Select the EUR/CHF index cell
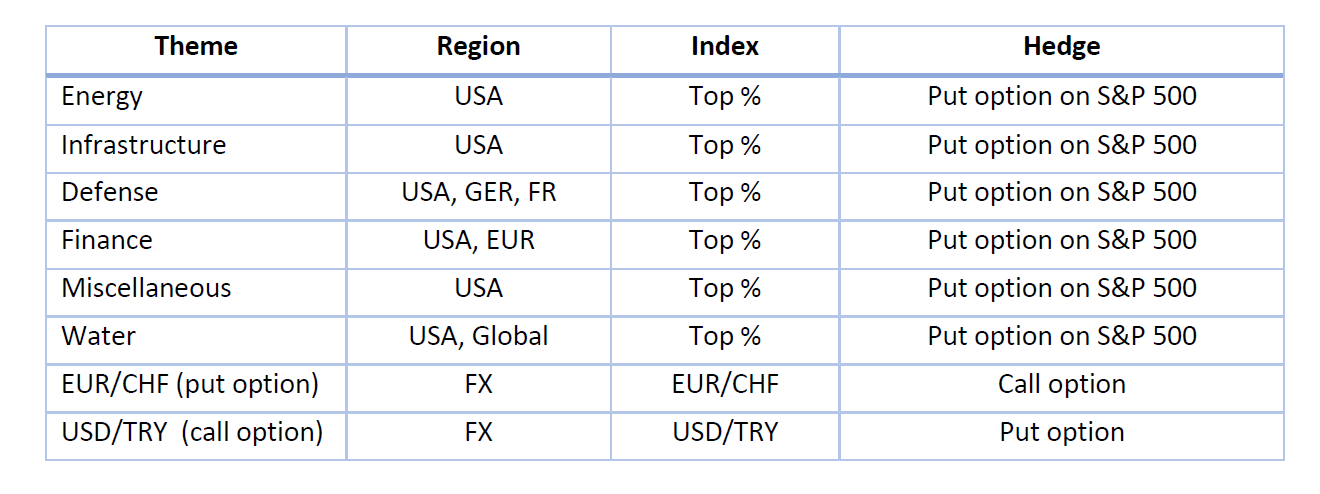Screen dimensions: 1320x494 [x=724, y=384]
